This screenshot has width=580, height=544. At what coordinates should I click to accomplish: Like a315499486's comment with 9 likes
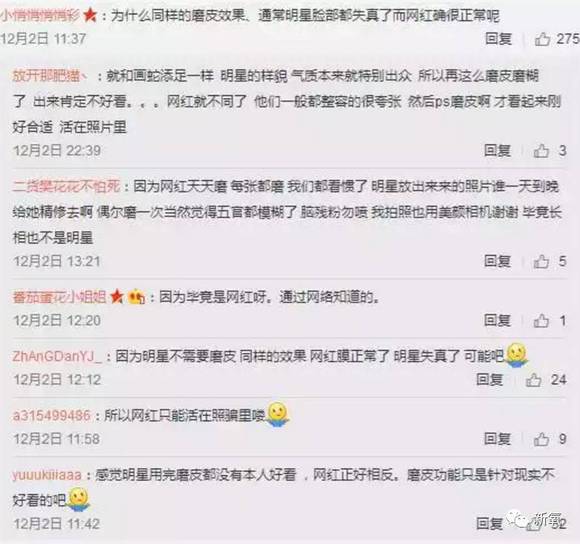click(x=541, y=439)
